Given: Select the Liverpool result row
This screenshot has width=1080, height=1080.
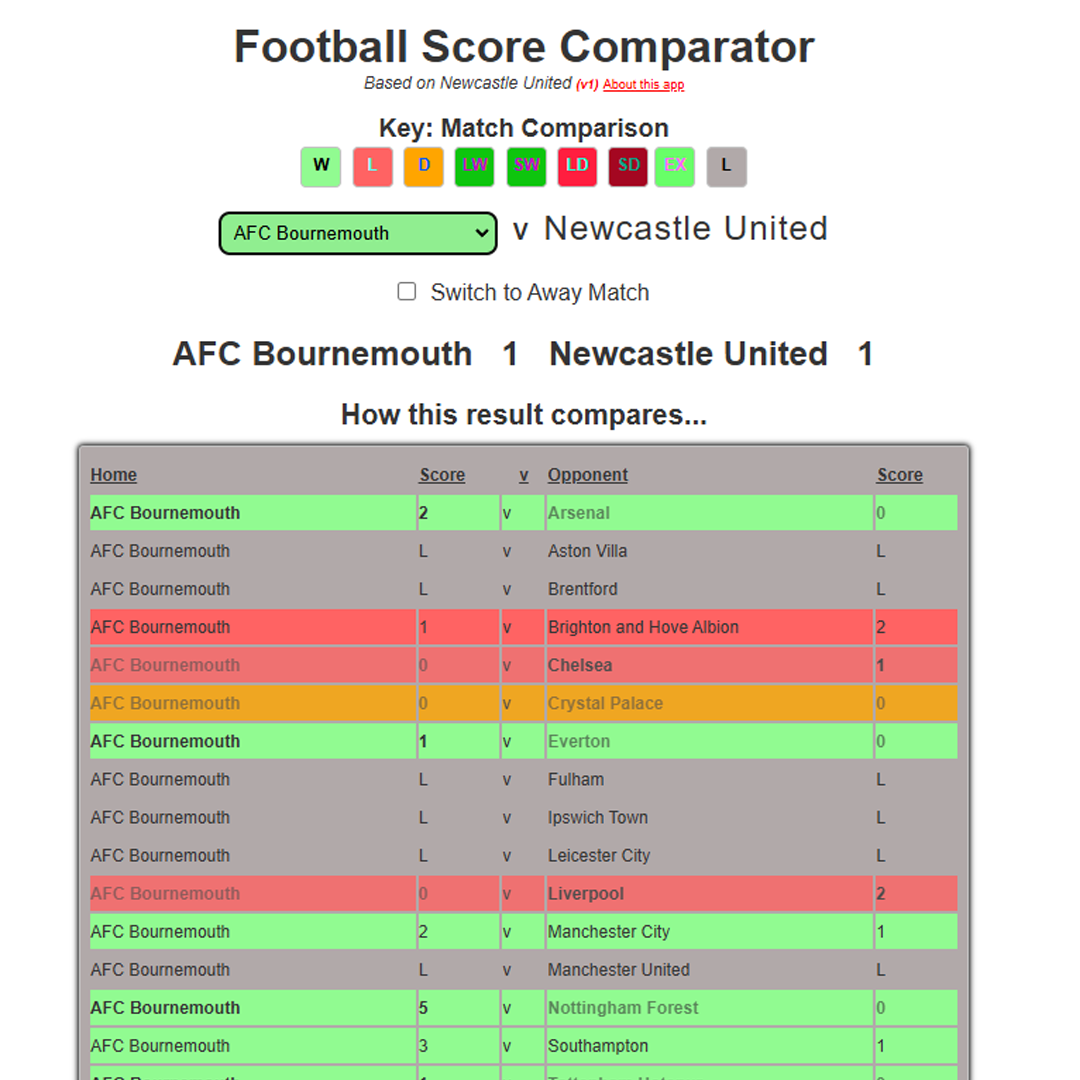Looking at the screenshot, I should [523, 893].
